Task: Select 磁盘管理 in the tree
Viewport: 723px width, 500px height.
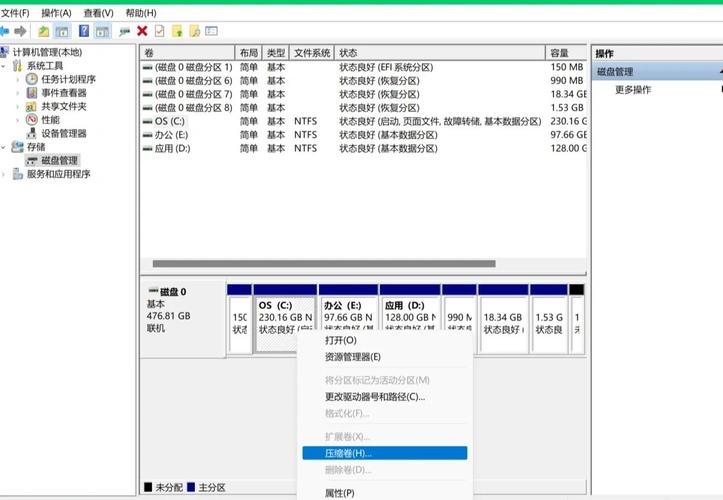Action: 59,161
